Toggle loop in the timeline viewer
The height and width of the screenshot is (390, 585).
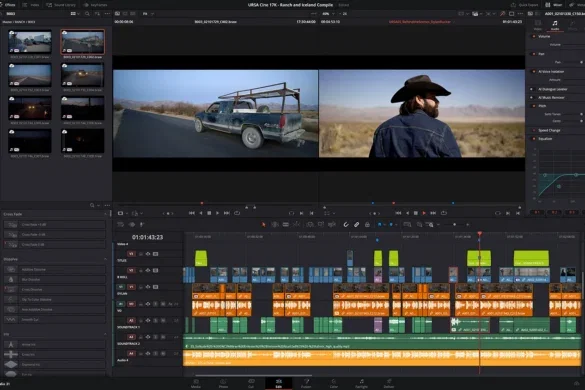444,213
